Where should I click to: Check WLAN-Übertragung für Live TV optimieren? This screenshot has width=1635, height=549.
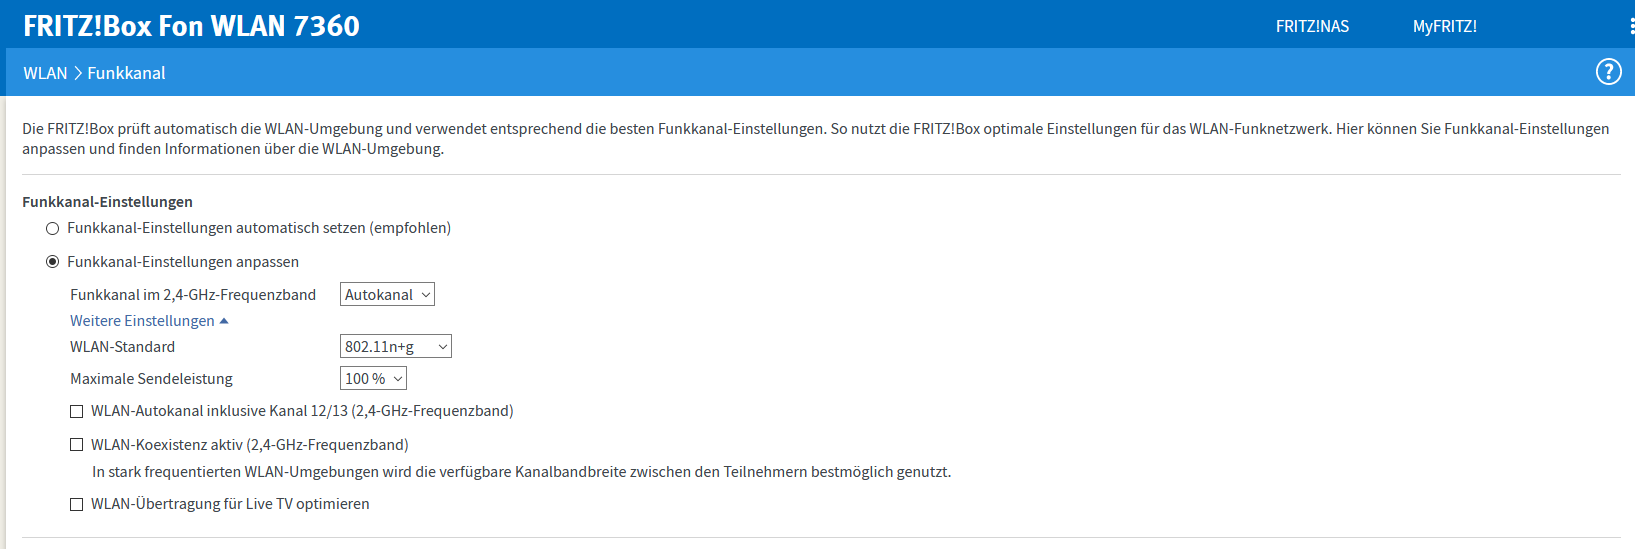pos(76,504)
